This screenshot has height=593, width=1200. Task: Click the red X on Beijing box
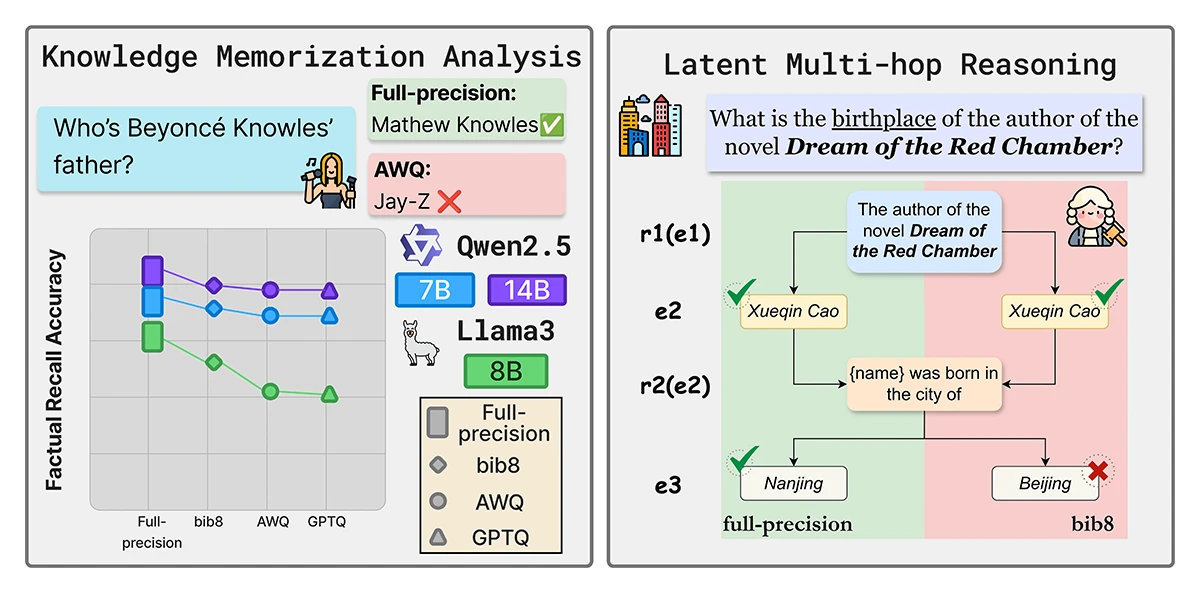tap(1097, 469)
